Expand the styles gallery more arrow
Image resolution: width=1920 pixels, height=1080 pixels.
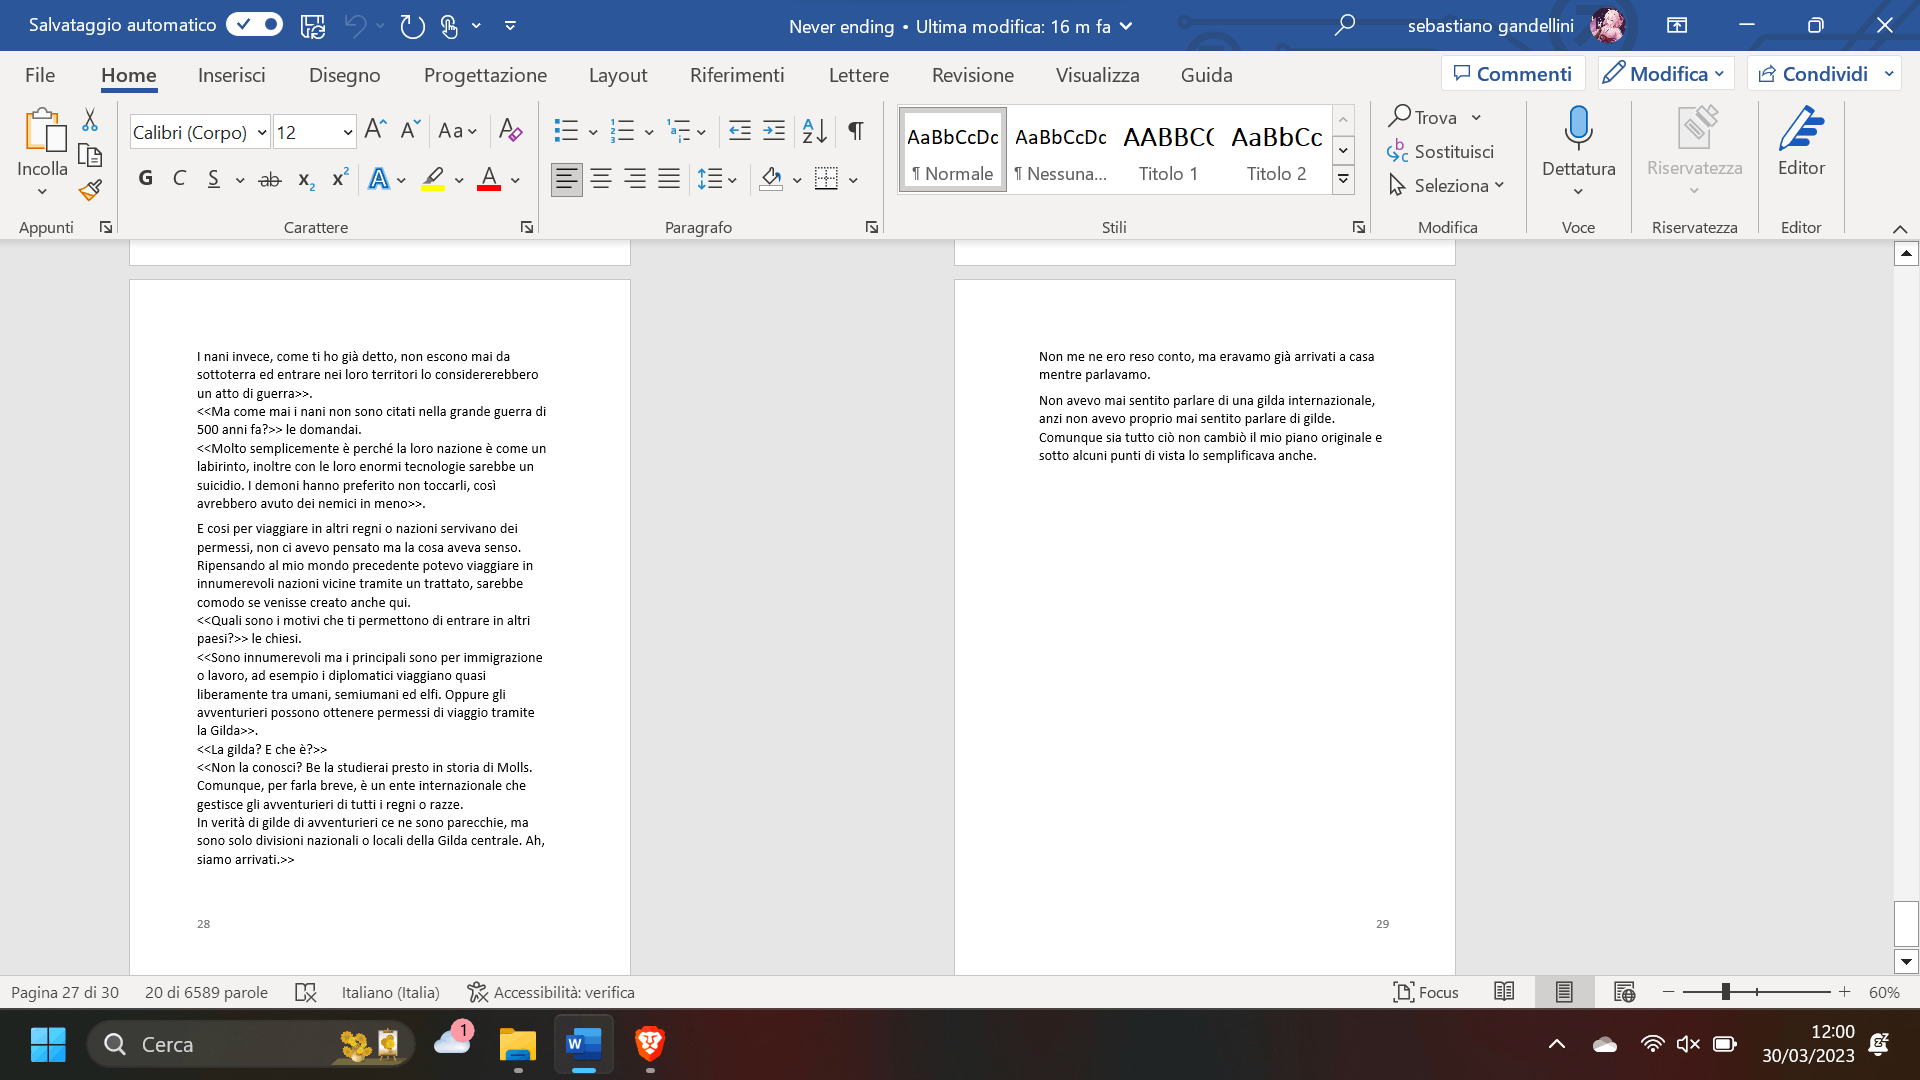coord(1343,180)
